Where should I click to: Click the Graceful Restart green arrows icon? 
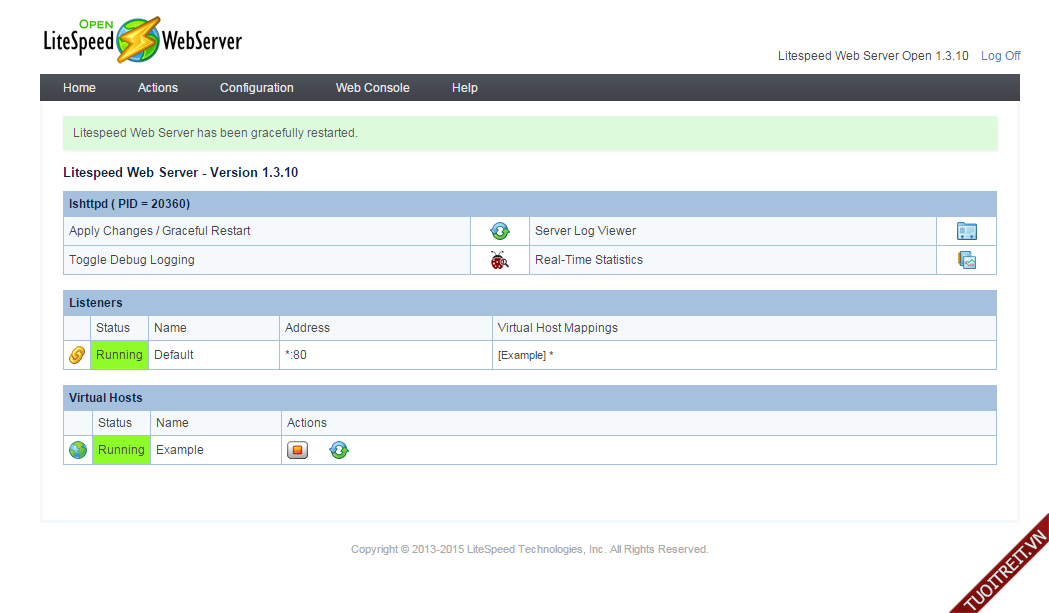click(x=500, y=231)
